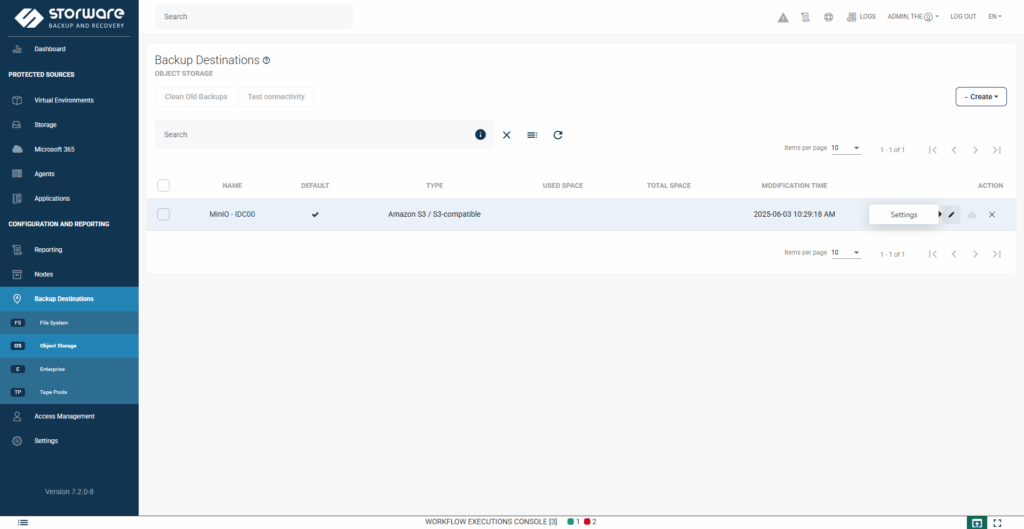
Task: Tick the checkbox for MinIO - IDC00 row
Action: 164,214
